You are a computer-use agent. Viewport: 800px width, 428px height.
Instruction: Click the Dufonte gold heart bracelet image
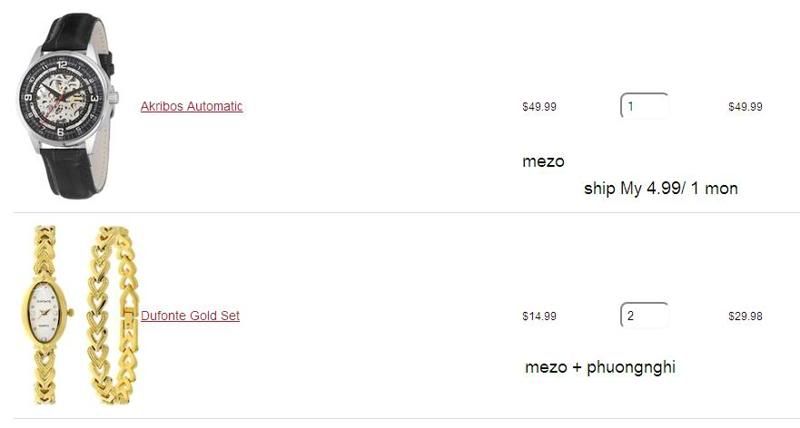(x=108, y=315)
